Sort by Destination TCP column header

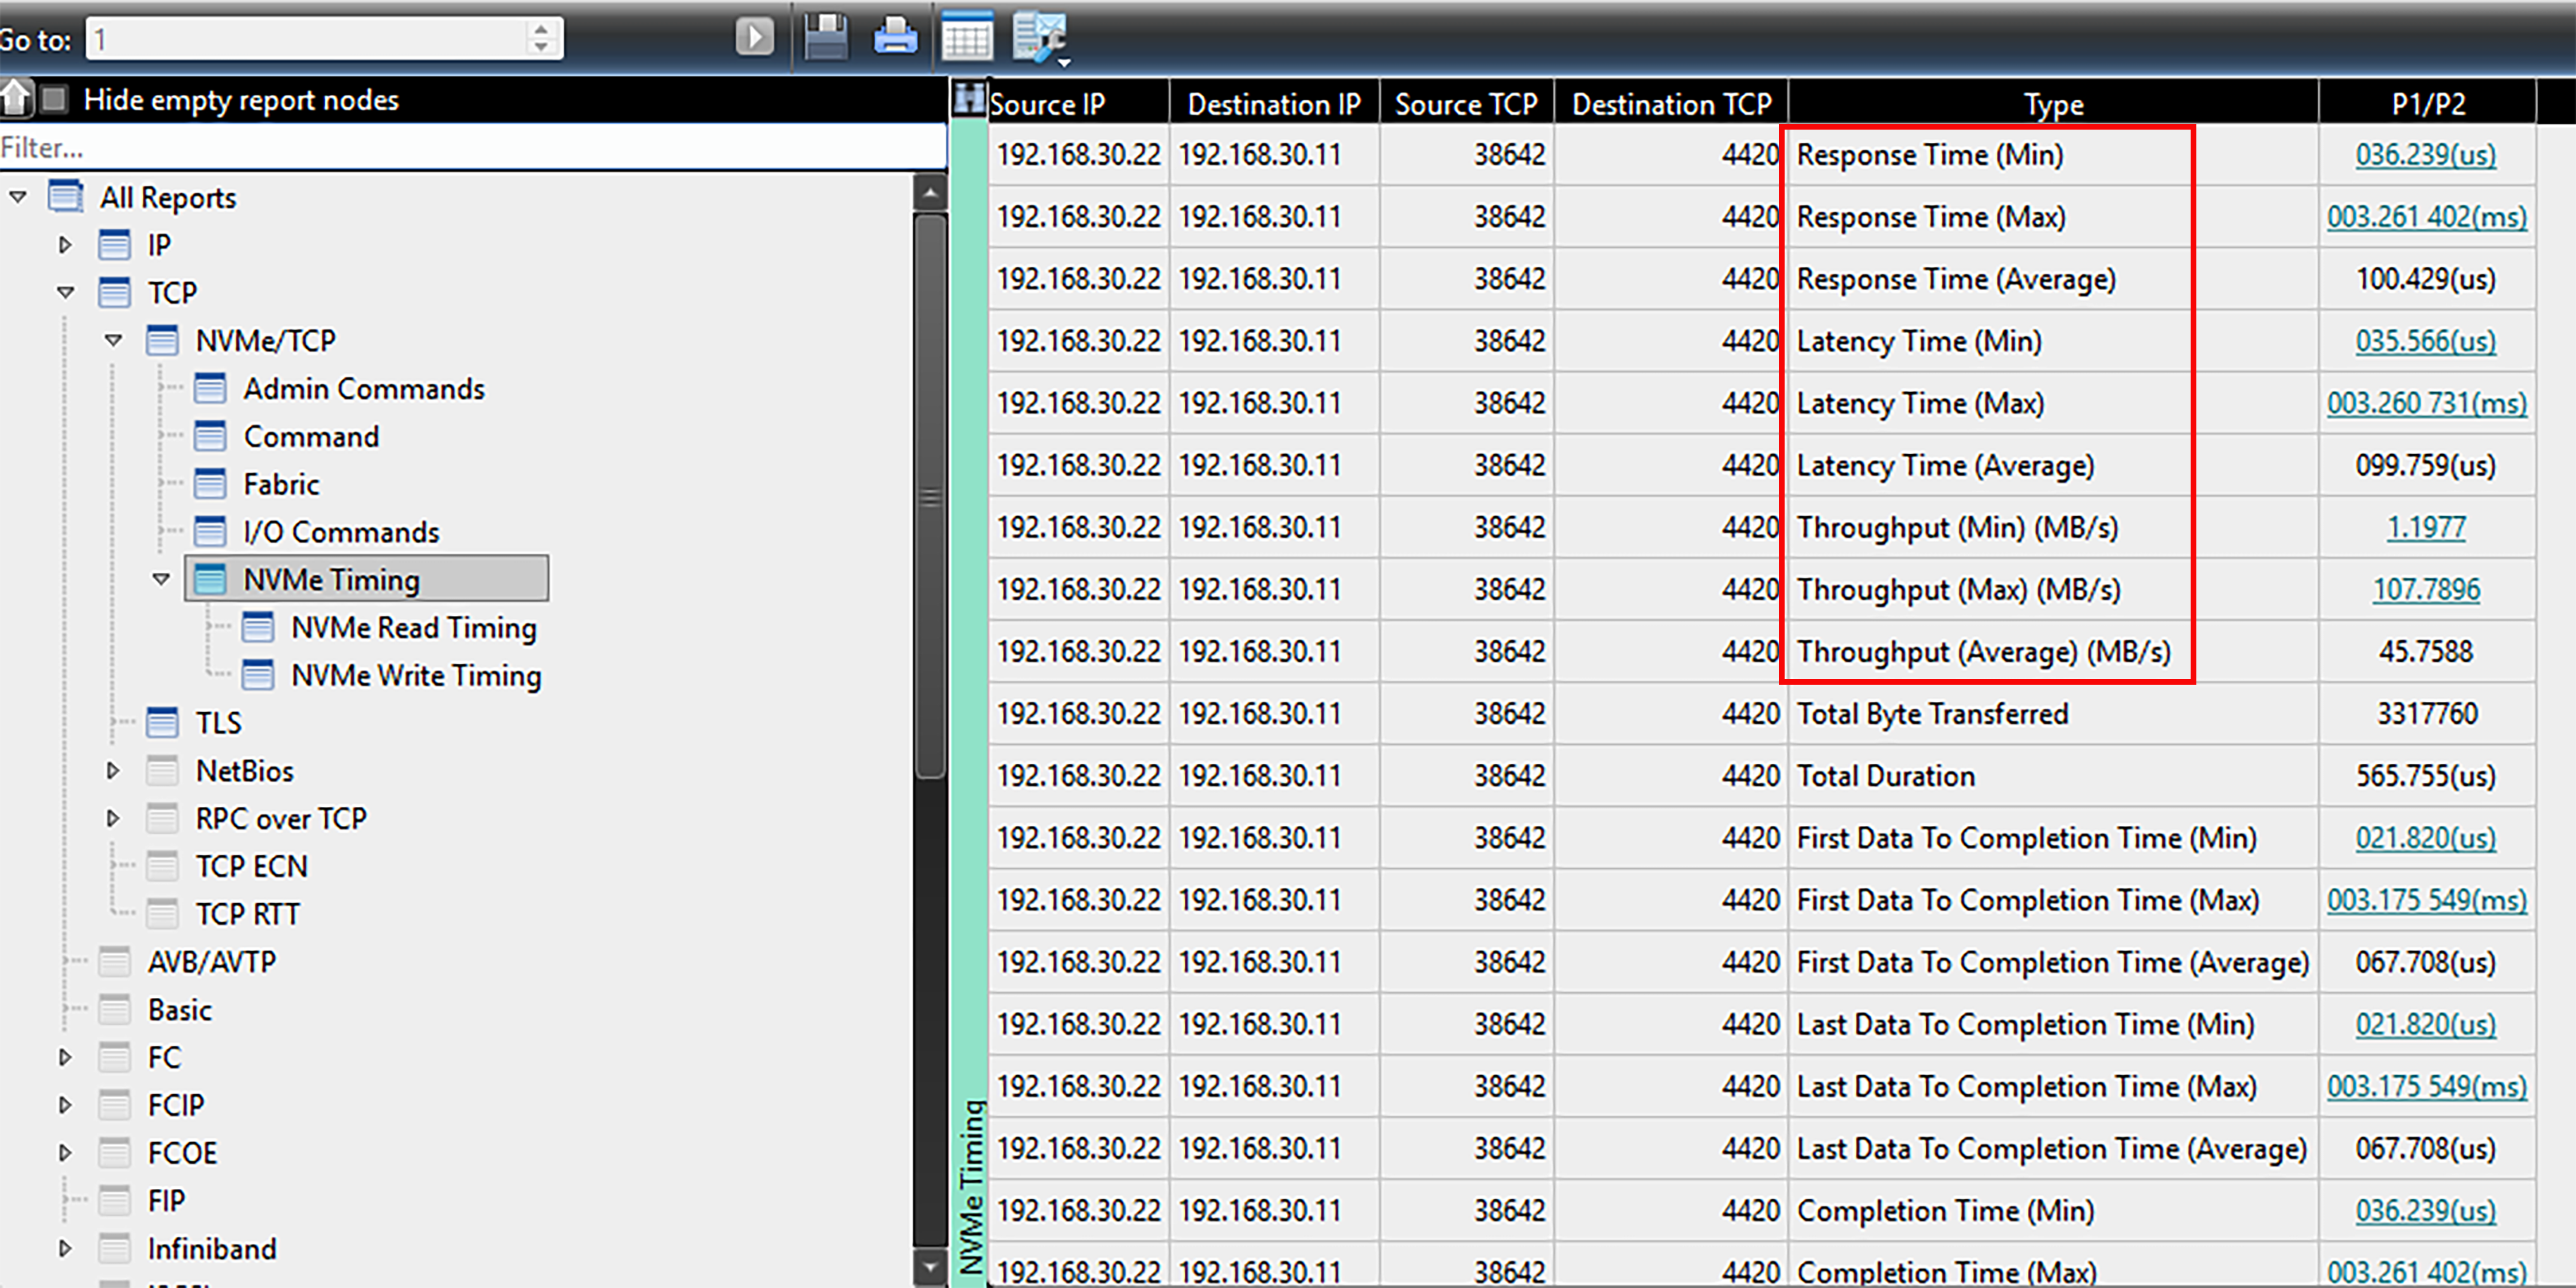(x=1671, y=104)
